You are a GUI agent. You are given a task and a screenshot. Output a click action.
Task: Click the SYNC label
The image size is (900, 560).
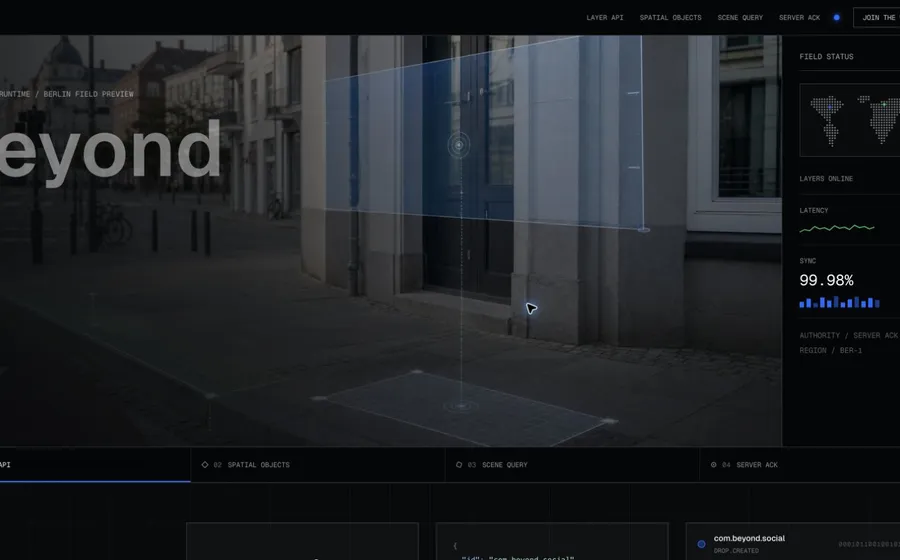[808, 260]
